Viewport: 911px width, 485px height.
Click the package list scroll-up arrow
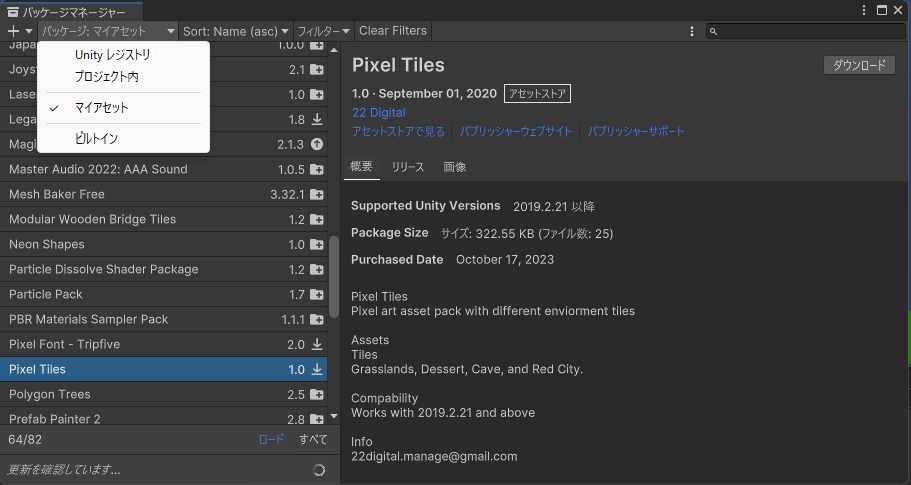click(x=333, y=50)
